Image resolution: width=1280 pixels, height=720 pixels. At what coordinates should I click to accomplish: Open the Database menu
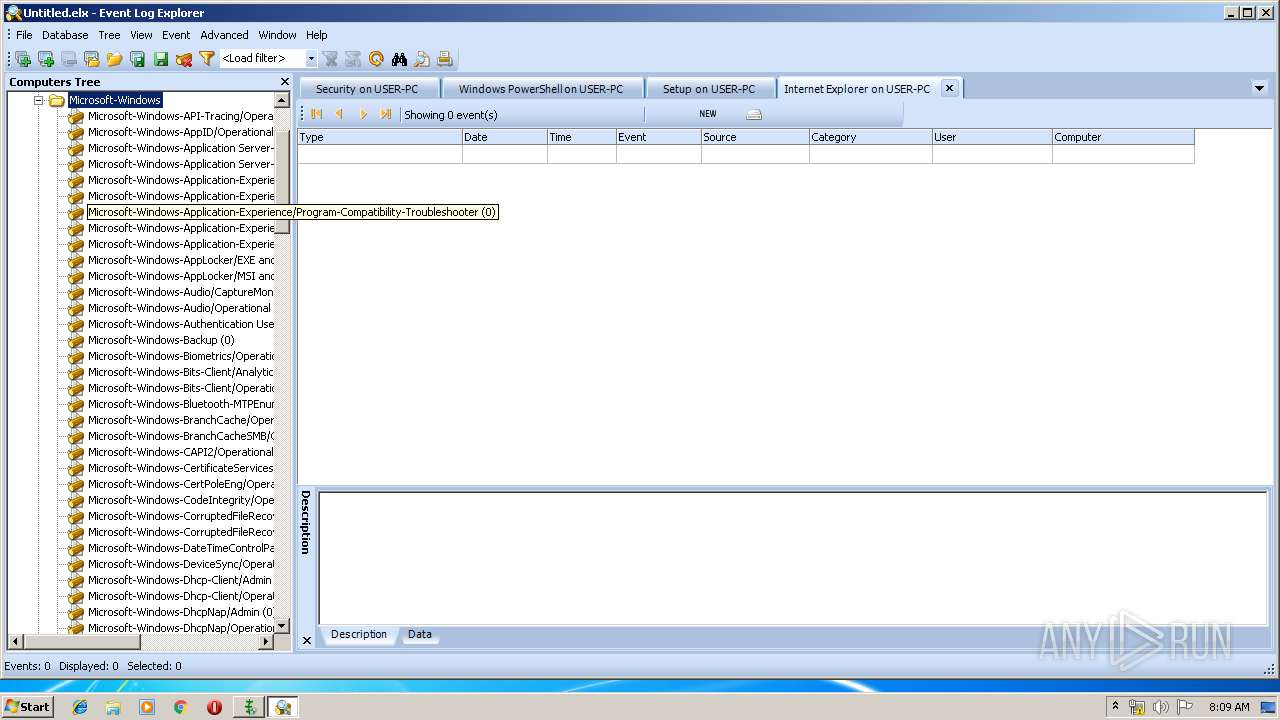tap(65, 35)
